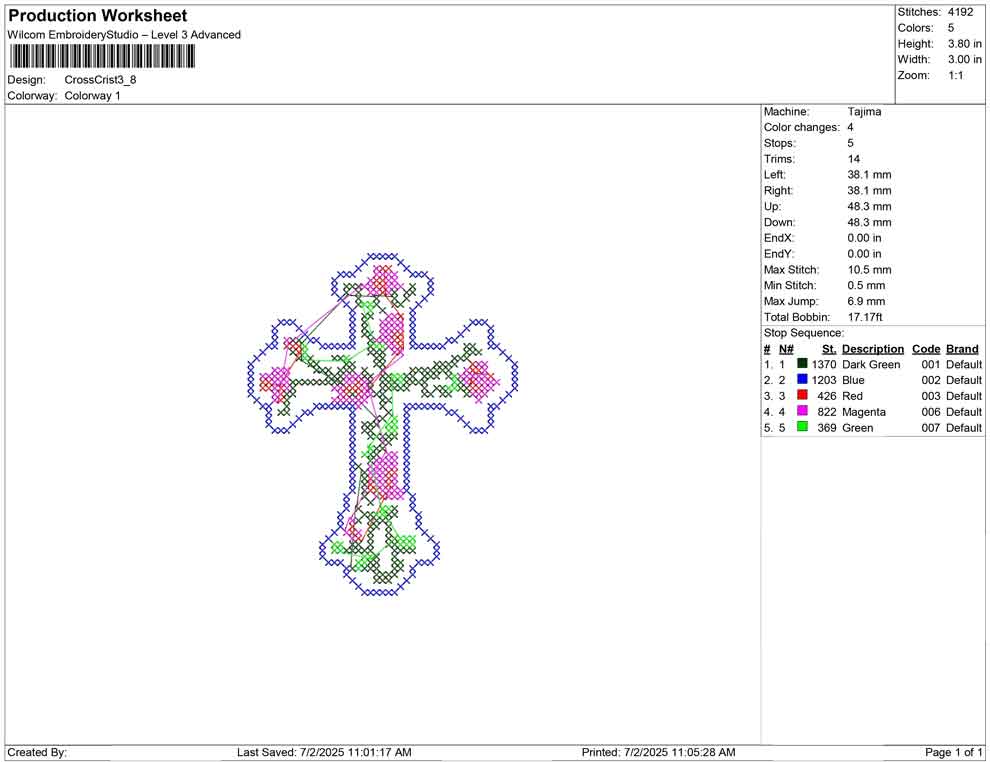This screenshot has height=762, width=990.
Task: Open the Colorway 1 entry
Action: 92,95
